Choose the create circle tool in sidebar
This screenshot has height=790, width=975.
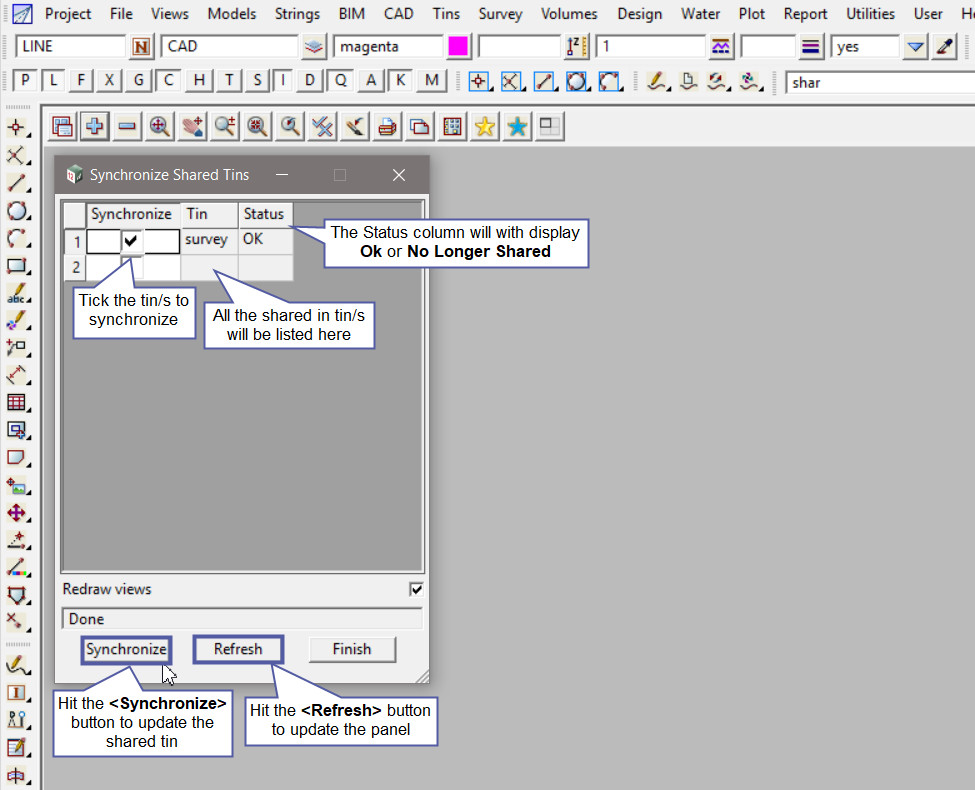pos(17,211)
